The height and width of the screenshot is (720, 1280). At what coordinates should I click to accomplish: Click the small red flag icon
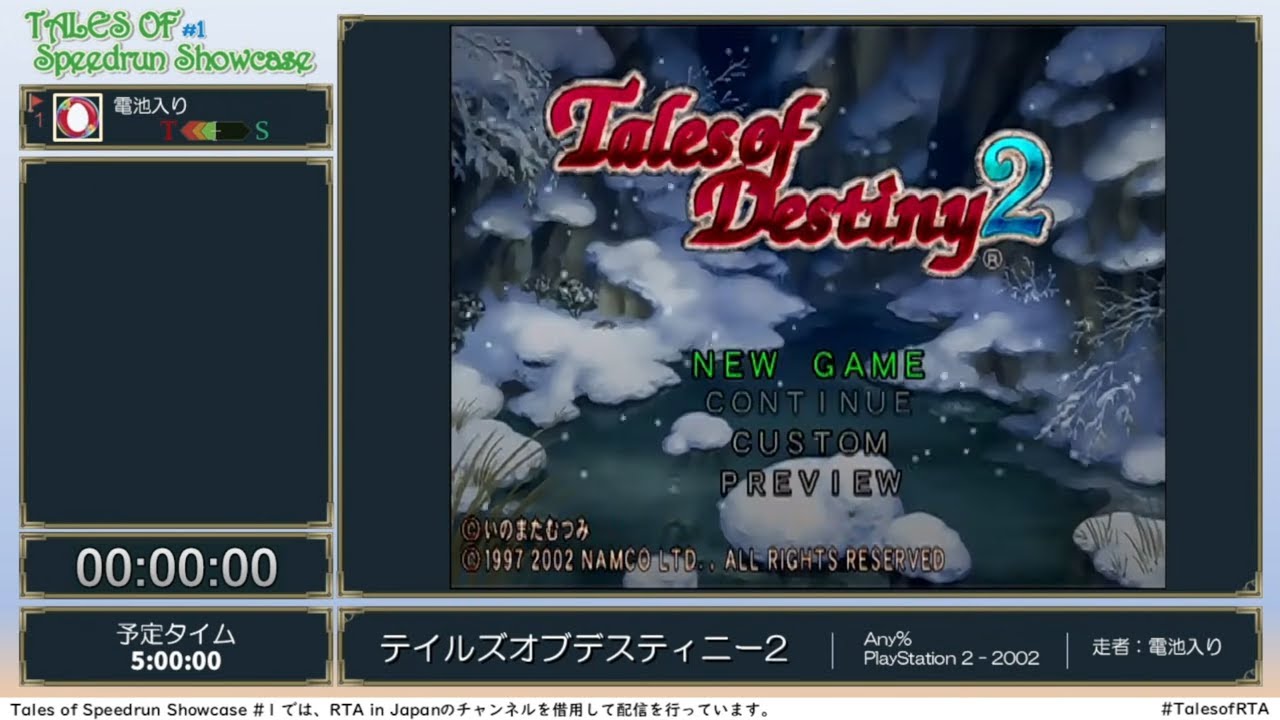pyautogui.click(x=36, y=102)
